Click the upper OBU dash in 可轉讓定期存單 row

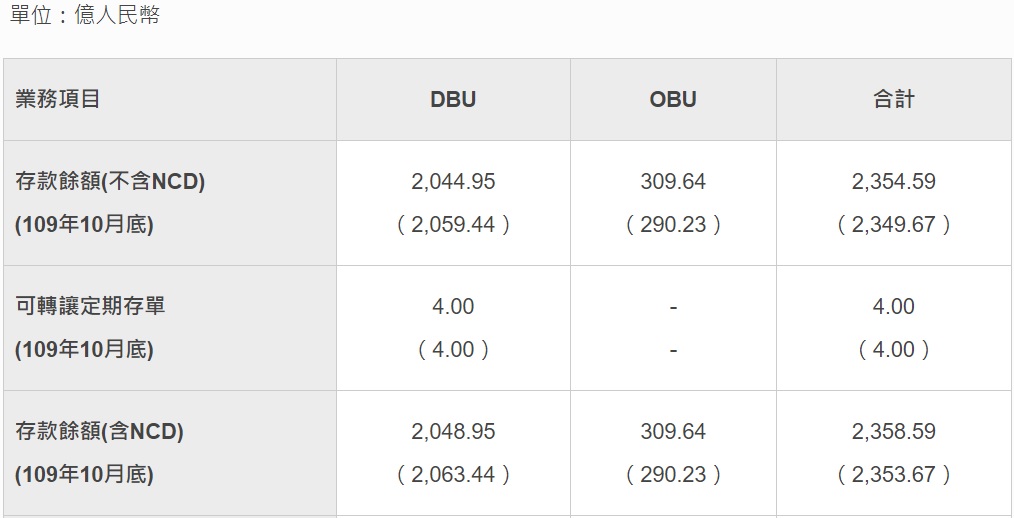coord(673,307)
